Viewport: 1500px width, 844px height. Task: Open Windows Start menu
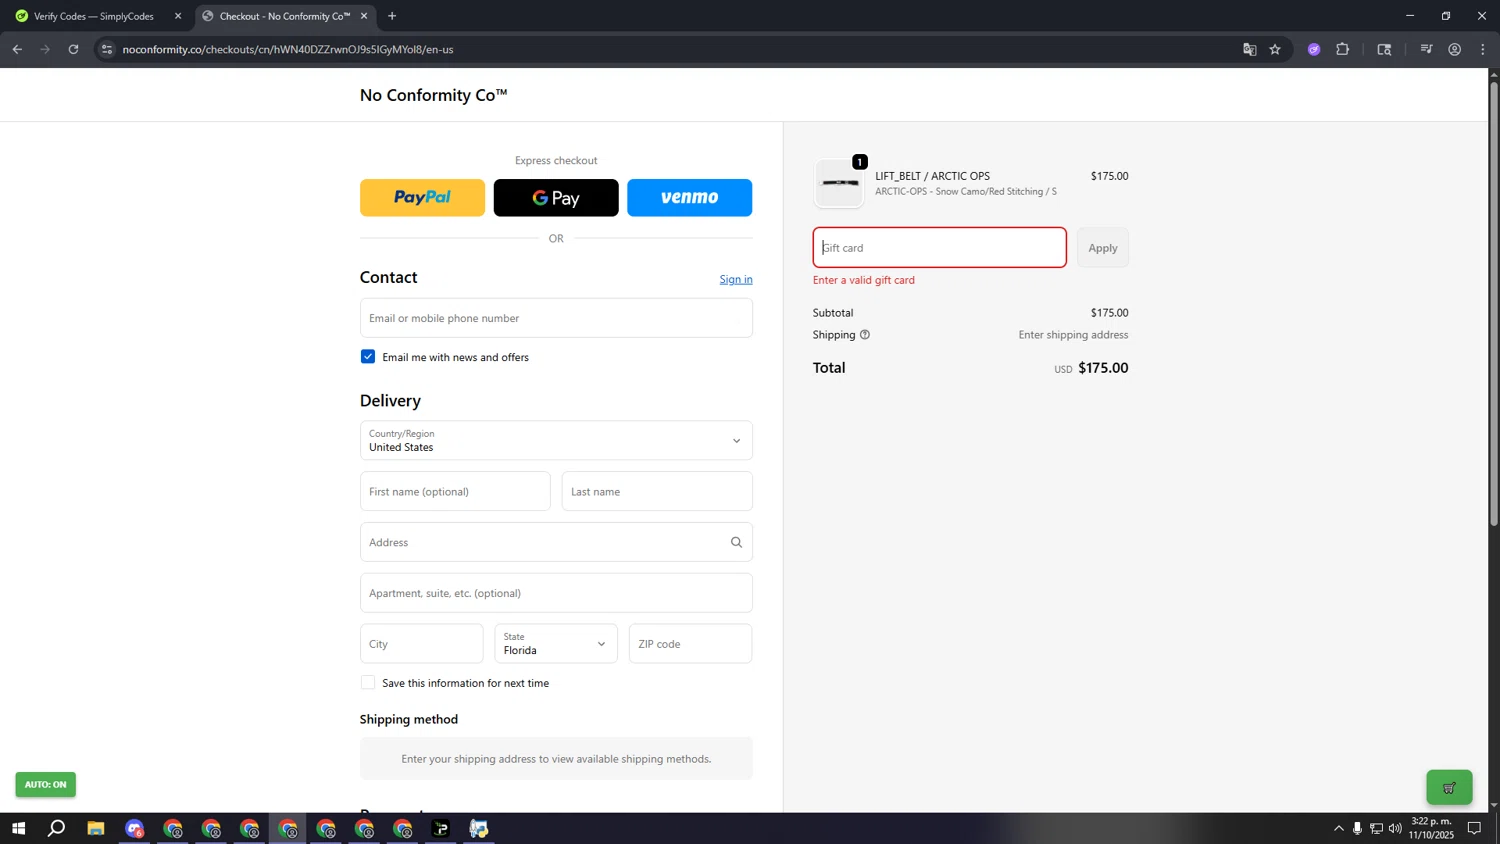click(18, 828)
